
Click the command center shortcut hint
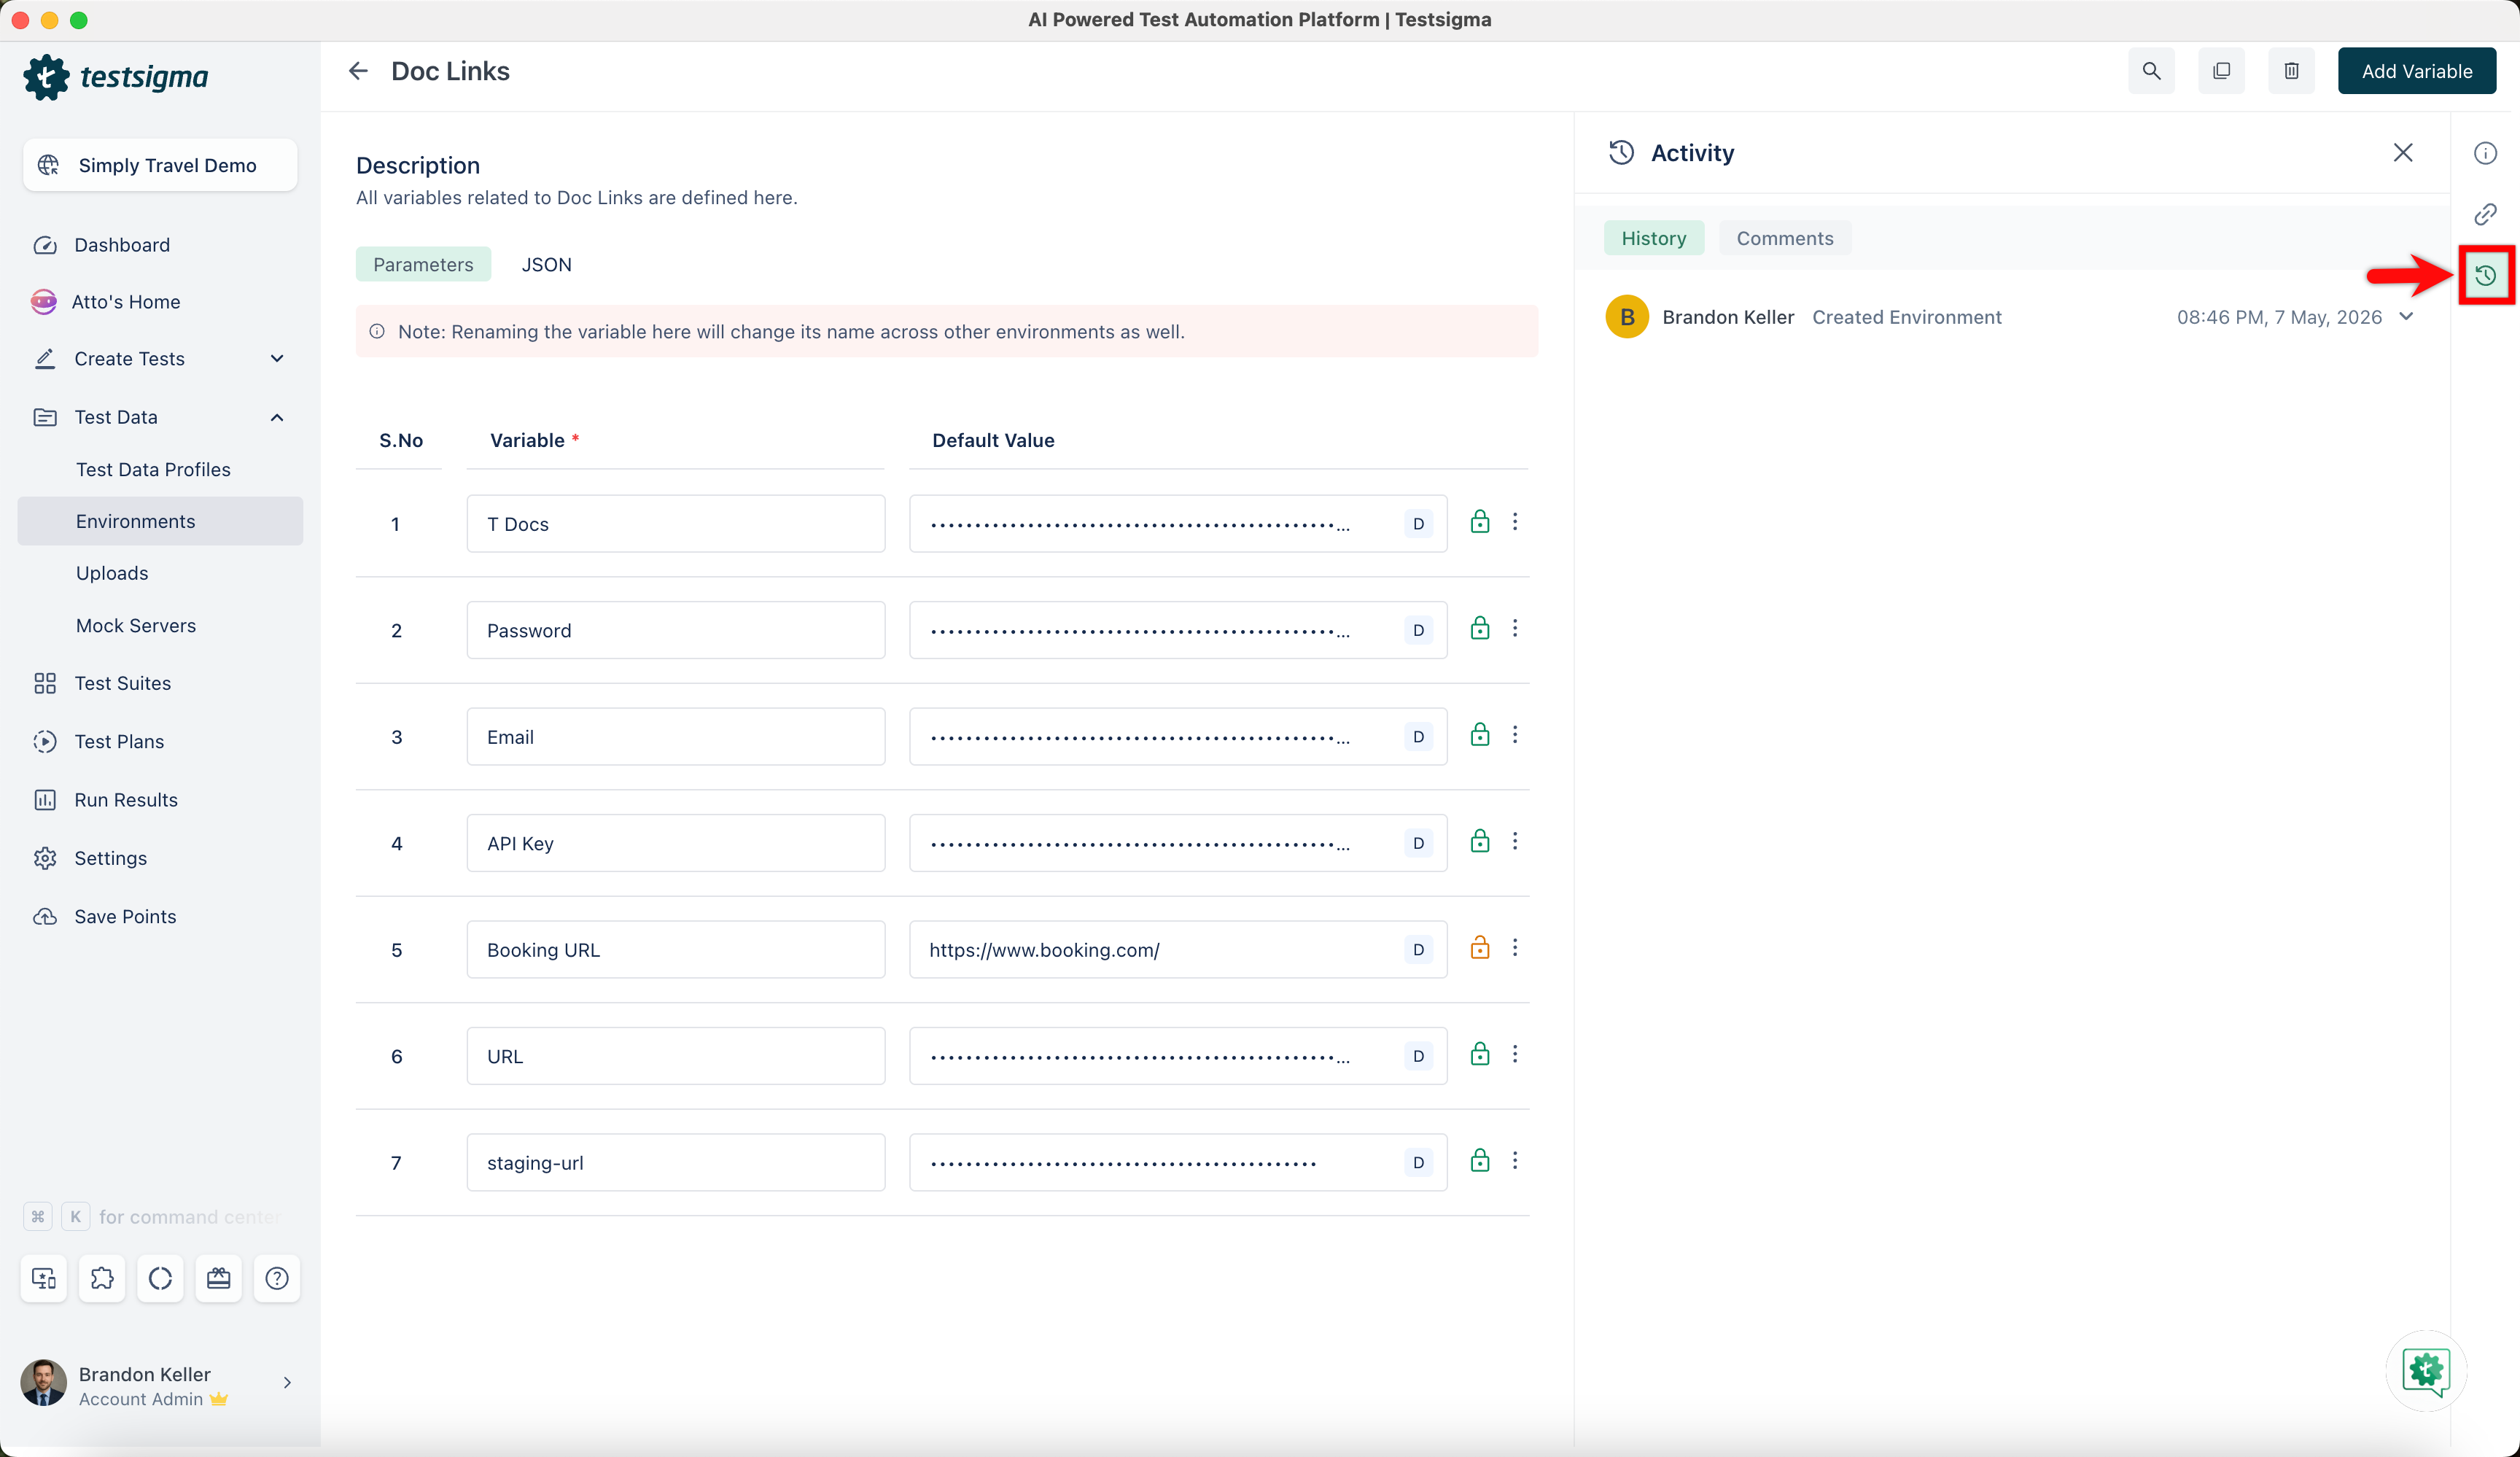pyautogui.click(x=153, y=1217)
